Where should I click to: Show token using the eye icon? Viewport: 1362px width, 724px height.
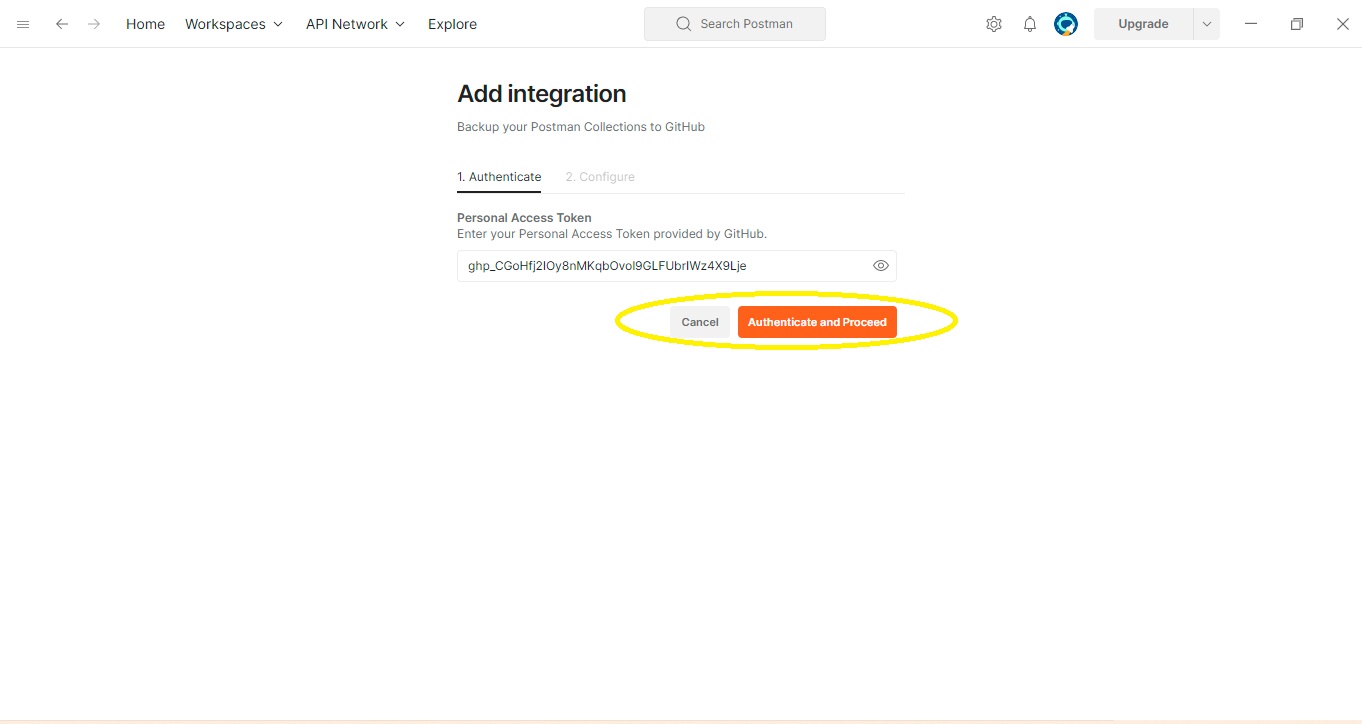coord(880,266)
